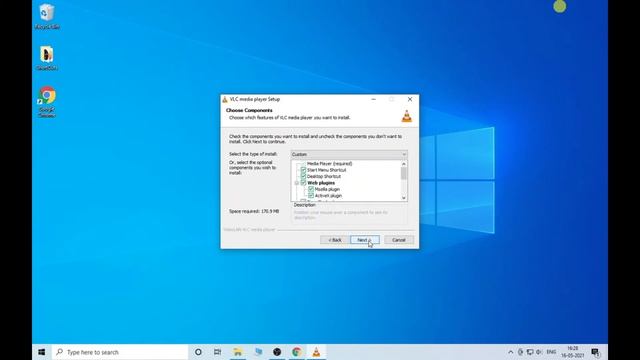Uncheck the ActiveX plugin checkbox

311,196
